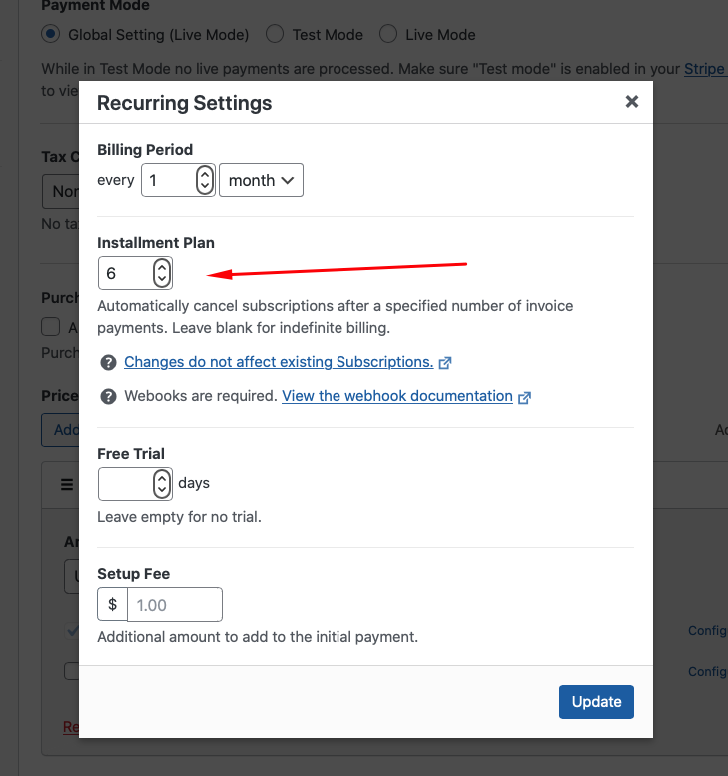728x776 pixels.
Task: Click the Billing Period number stepper arrows
Action: (204, 180)
